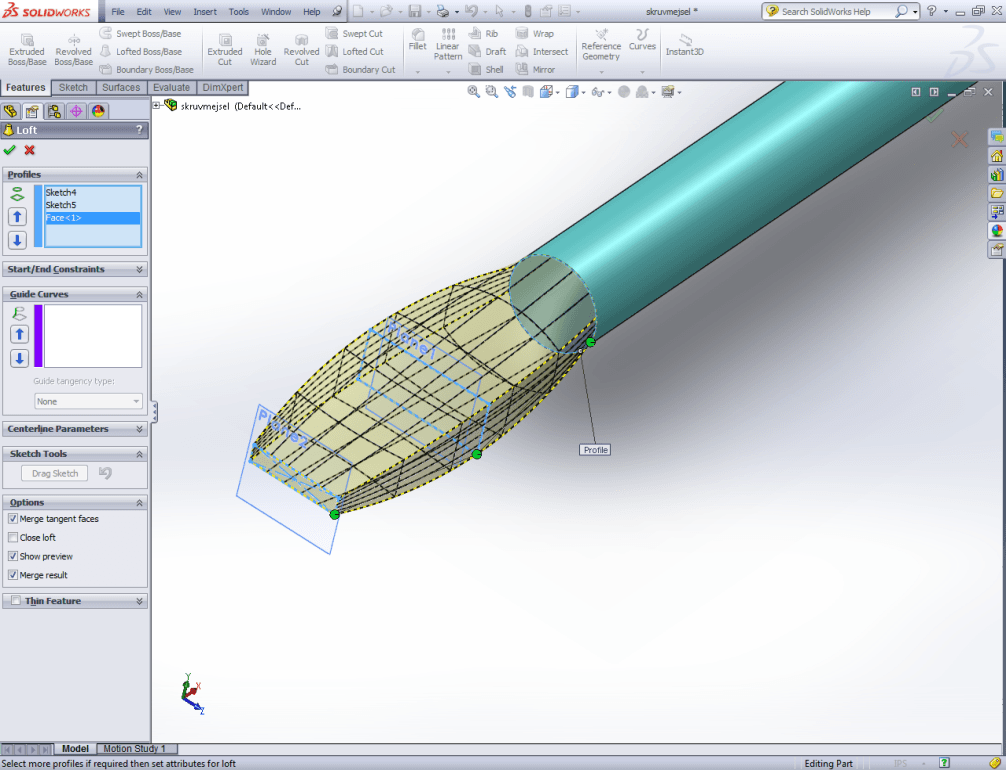Image resolution: width=1006 pixels, height=770 pixels.
Task: Open Motion Study 1 tab
Action: tap(135, 748)
